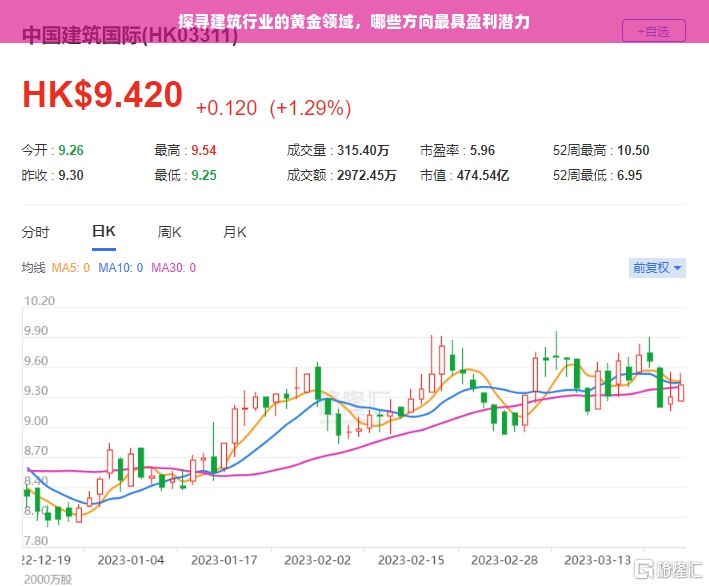Click the 2023-03-13 date axis label
This screenshot has width=709, height=586.
coord(598,560)
